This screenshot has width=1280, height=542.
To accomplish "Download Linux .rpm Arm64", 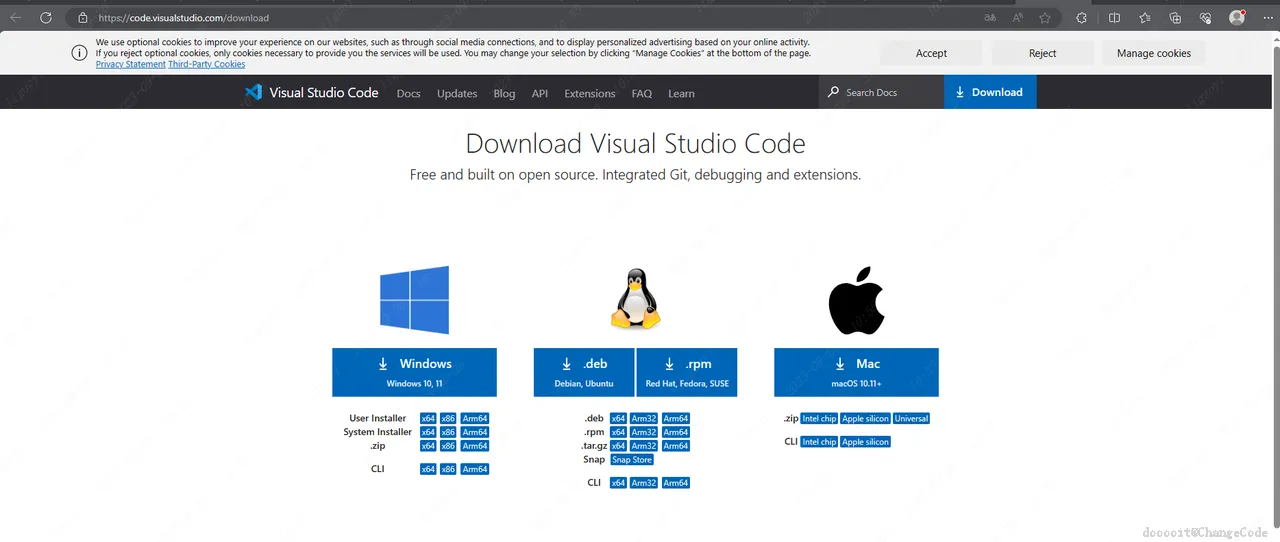I will point(676,432).
